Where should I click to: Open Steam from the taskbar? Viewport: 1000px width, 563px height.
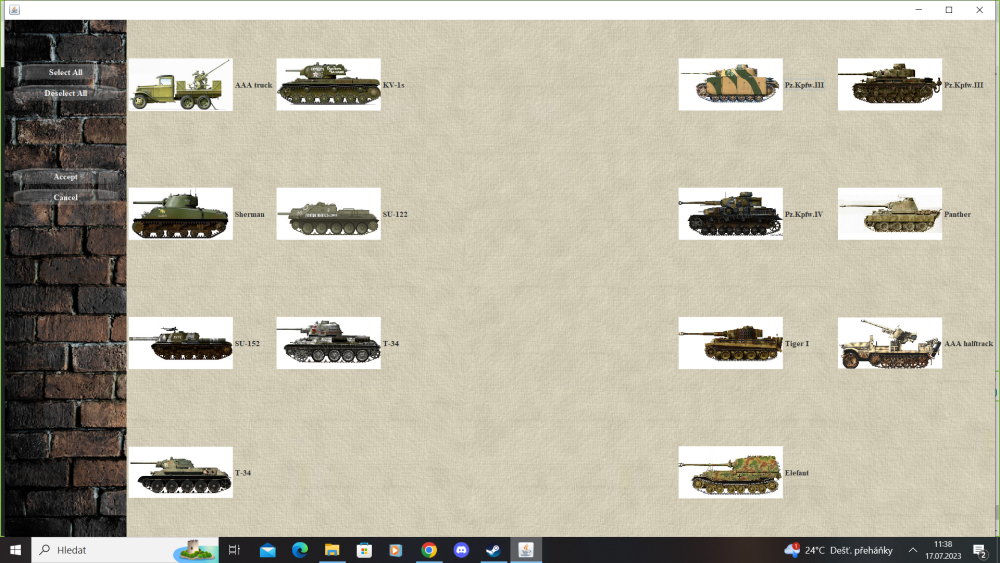(x=493, y=550)
